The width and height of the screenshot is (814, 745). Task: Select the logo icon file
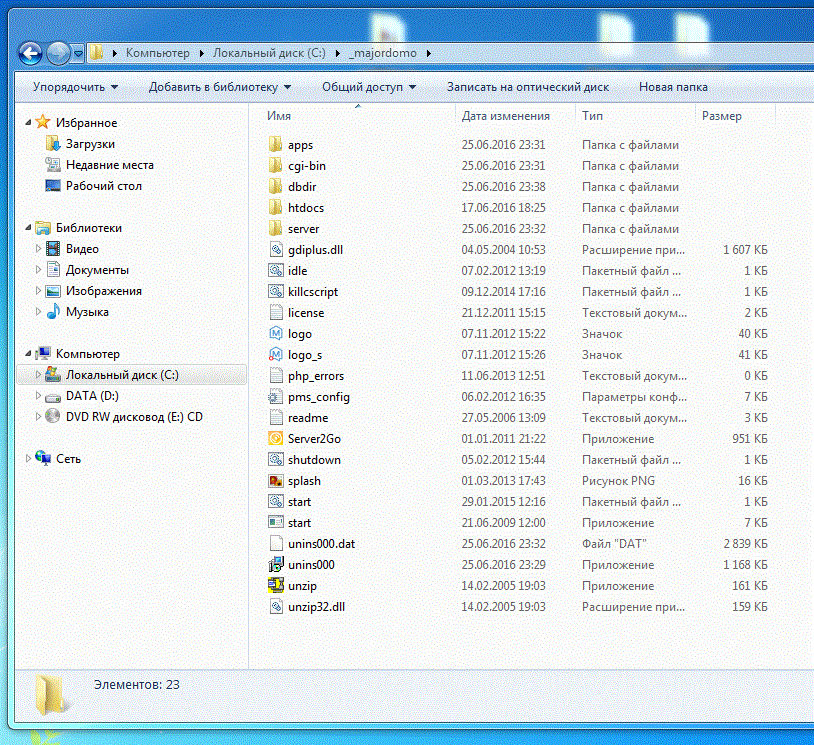[x=277, y=334]
